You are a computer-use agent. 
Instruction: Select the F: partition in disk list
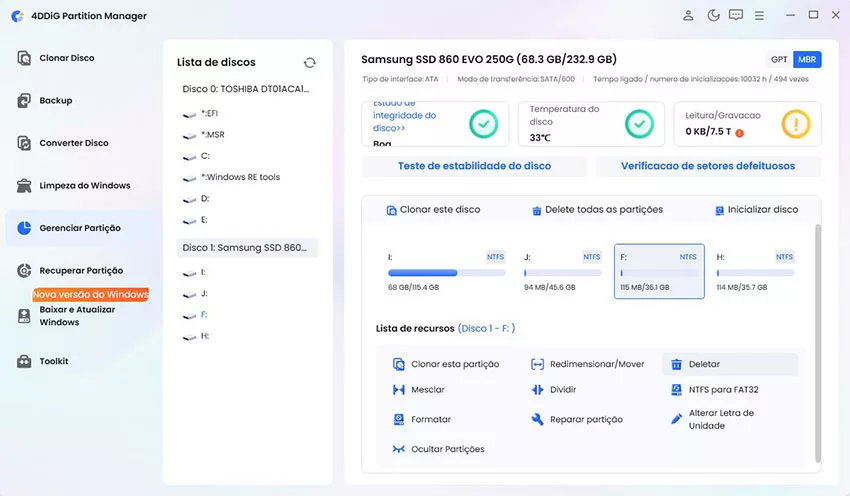coord(195,314)
